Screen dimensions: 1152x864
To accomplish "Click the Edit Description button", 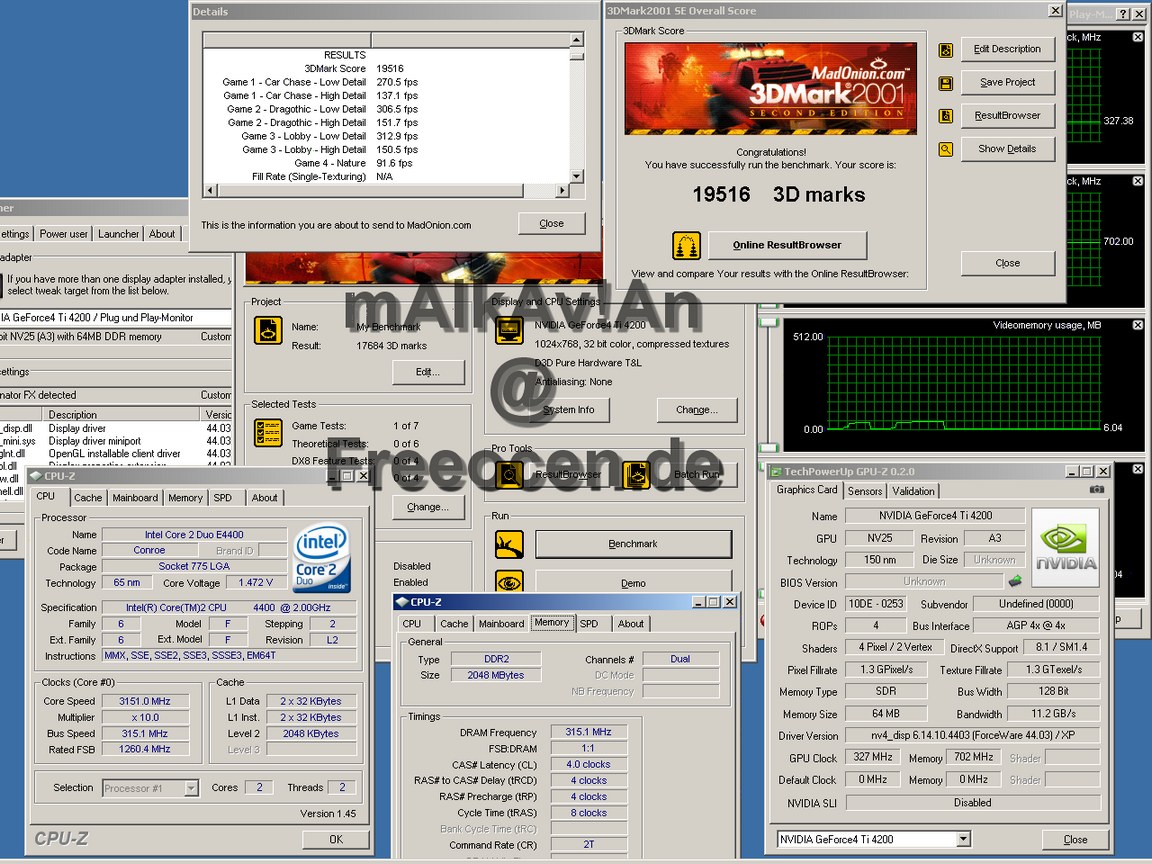I will point(1007,49).
